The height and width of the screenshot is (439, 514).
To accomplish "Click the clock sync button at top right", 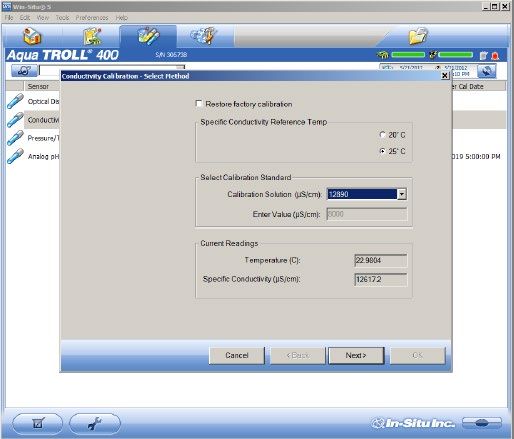I will (486, 71).
